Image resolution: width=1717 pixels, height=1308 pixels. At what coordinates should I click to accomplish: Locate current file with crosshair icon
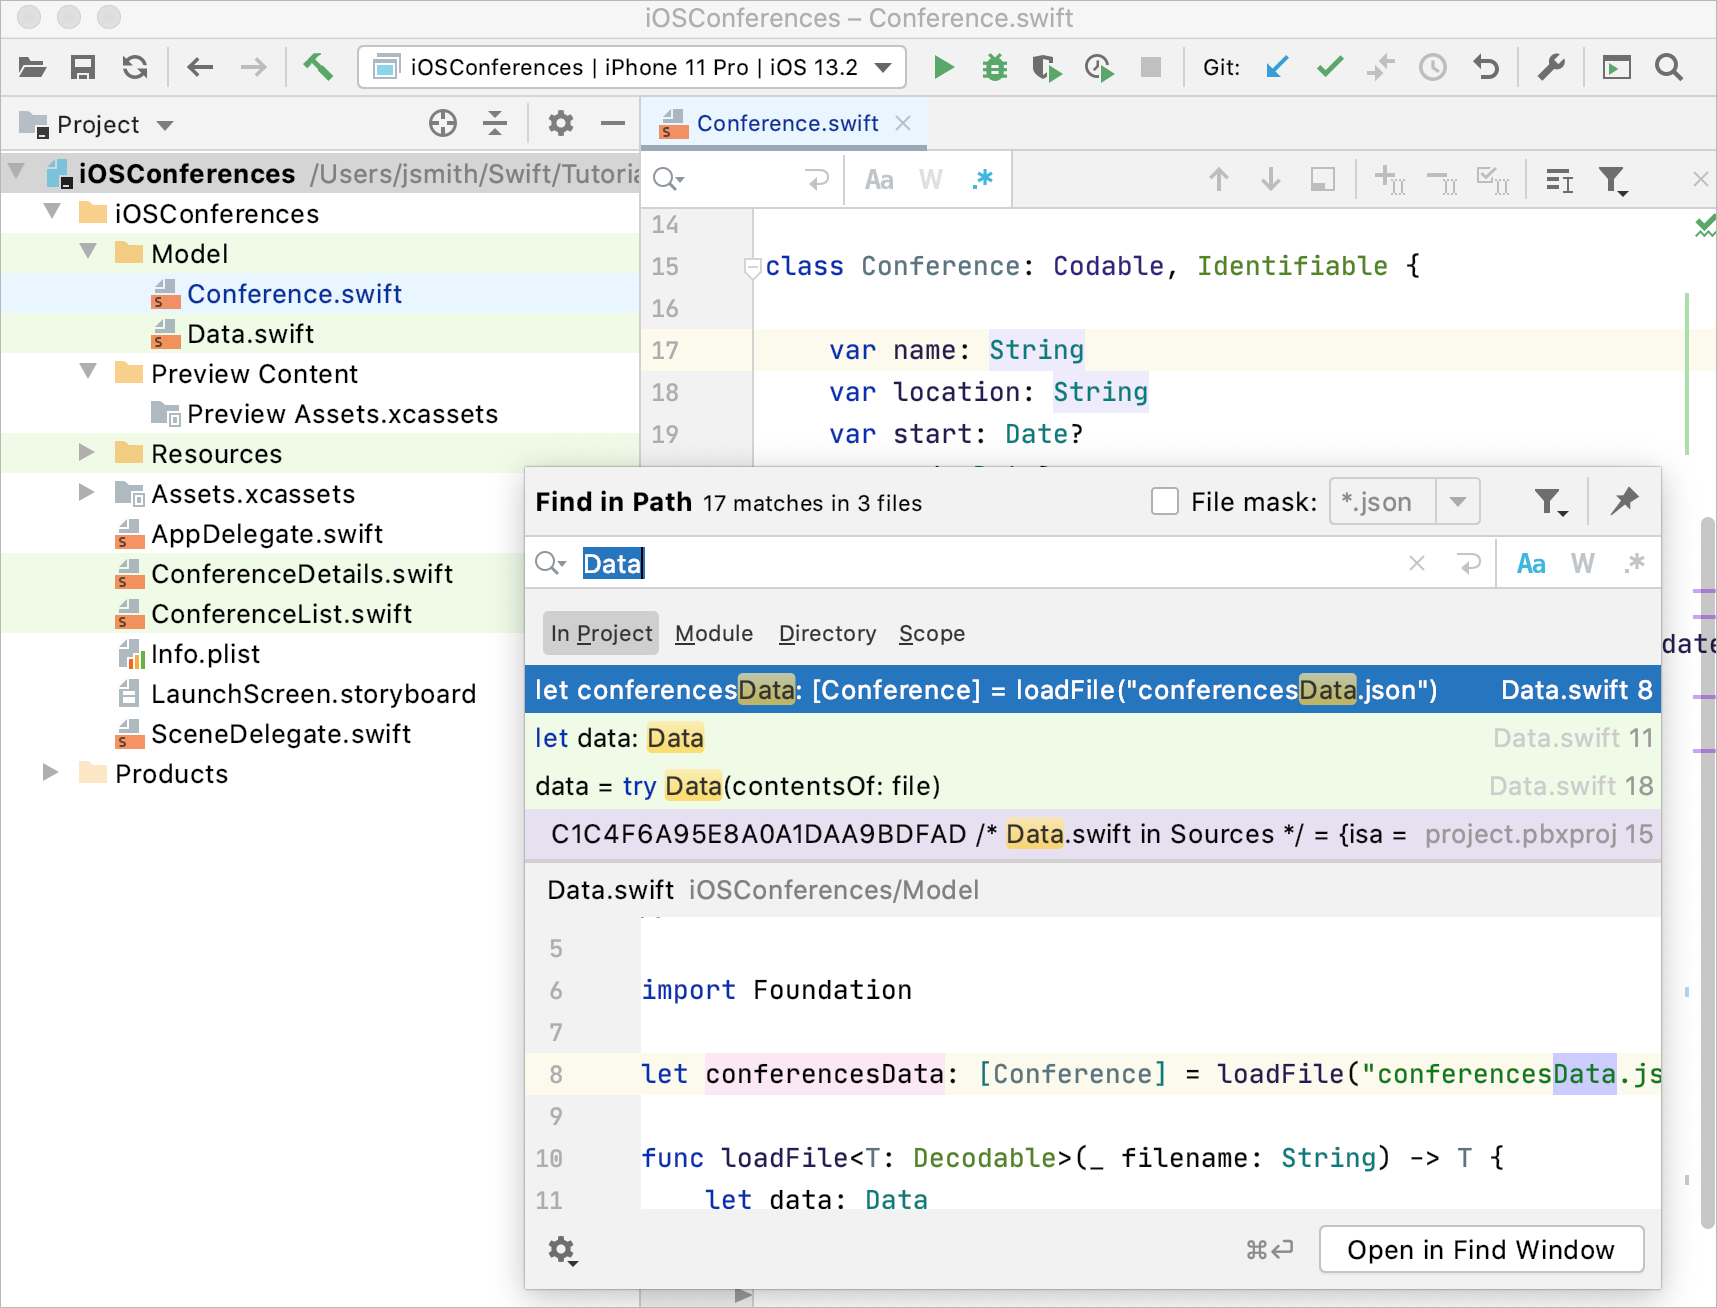(443, 123)
